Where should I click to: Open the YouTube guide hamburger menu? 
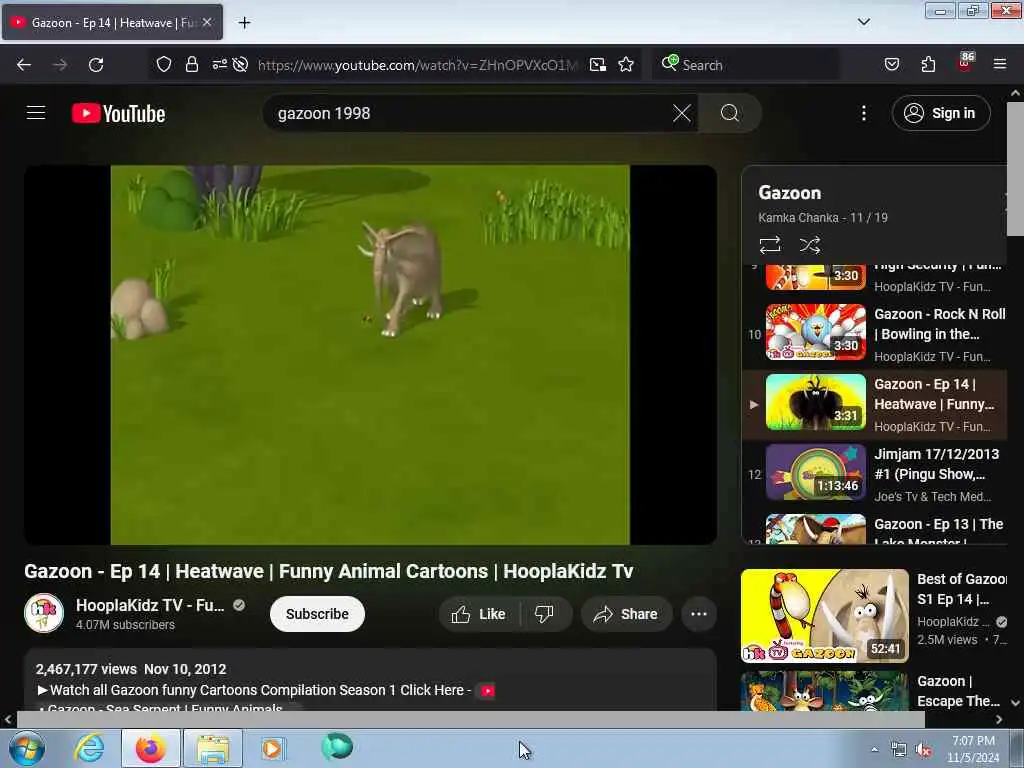pos(36,113)
